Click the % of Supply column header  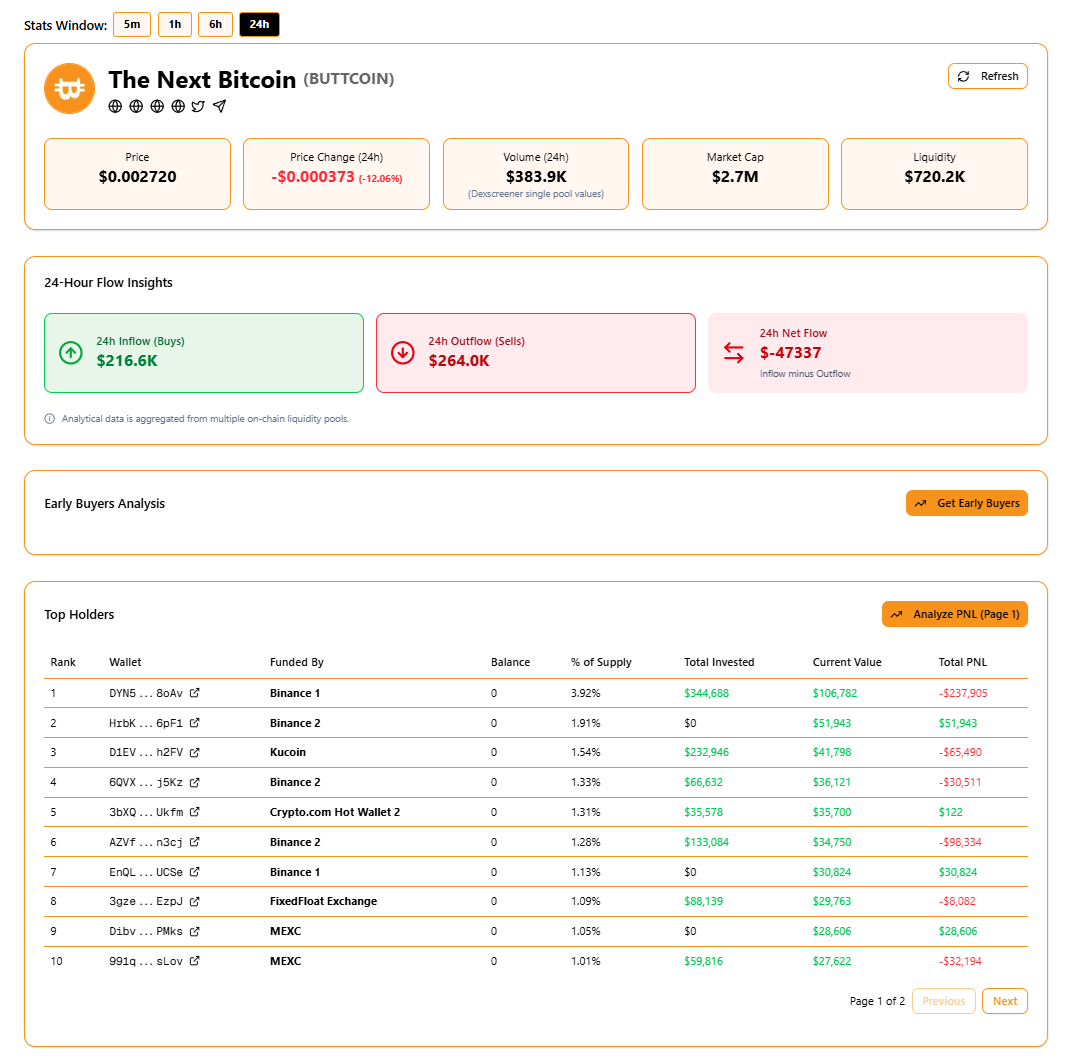coord(601,662)
